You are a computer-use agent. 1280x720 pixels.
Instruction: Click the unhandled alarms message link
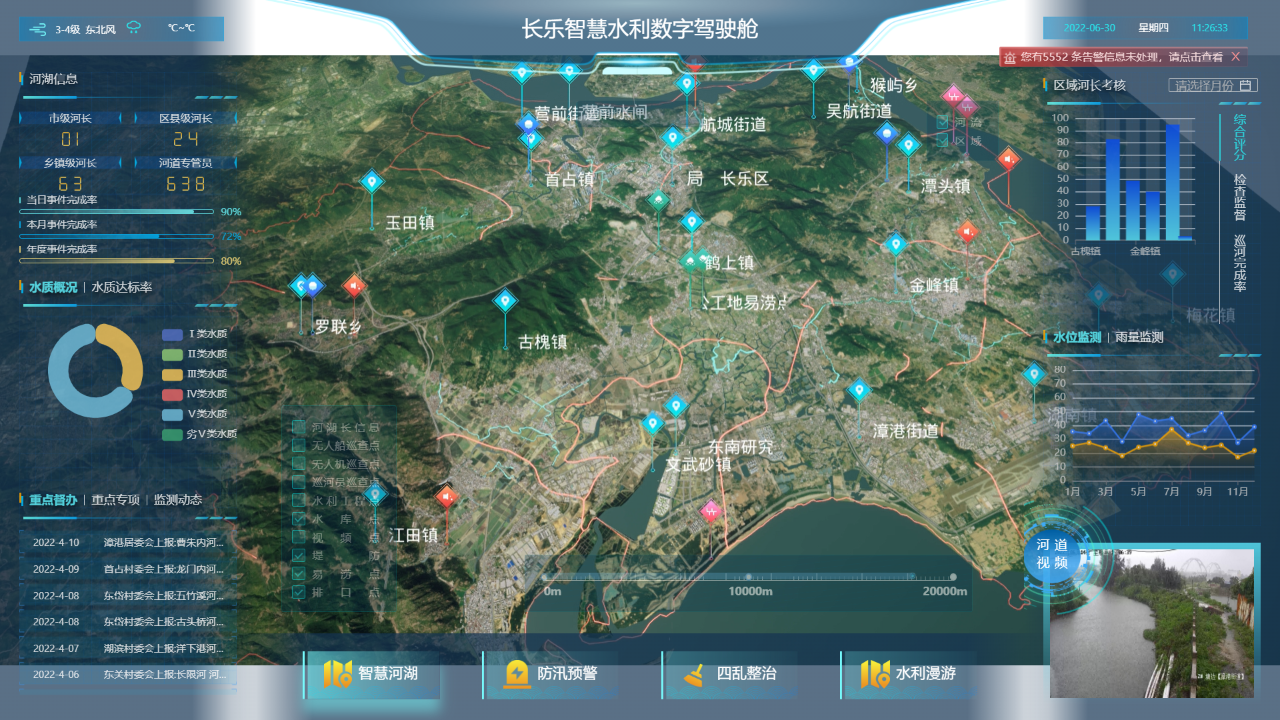coord(1121,58)
